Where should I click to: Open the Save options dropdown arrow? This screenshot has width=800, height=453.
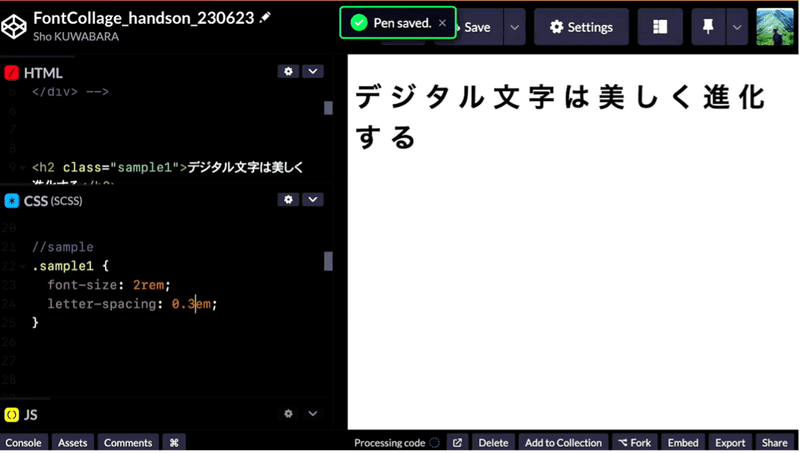point(515,27)
